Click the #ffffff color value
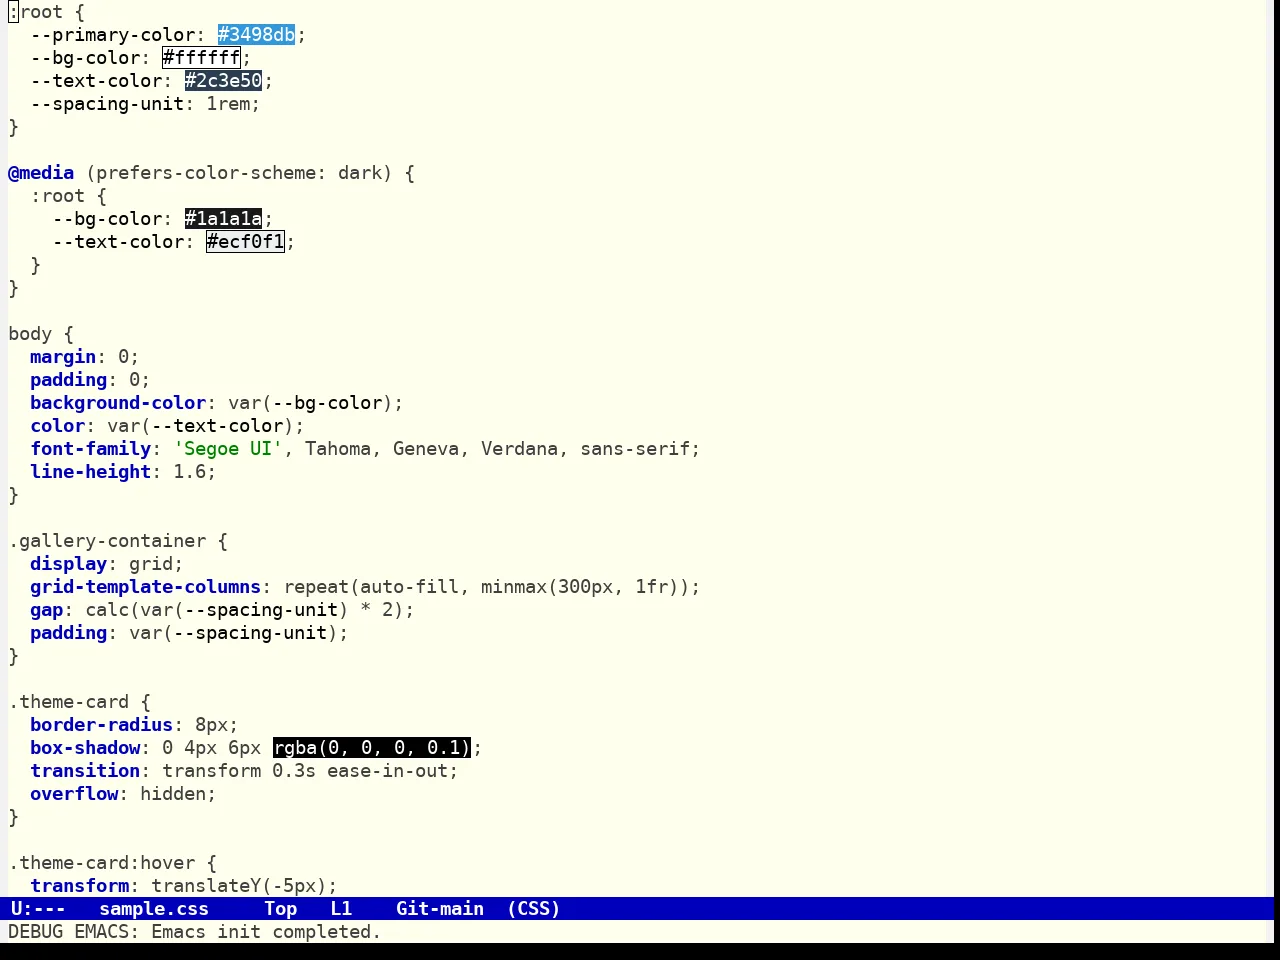Viewport: 1280px width, 960px height. pyautogui.click(x=201, y=58)
